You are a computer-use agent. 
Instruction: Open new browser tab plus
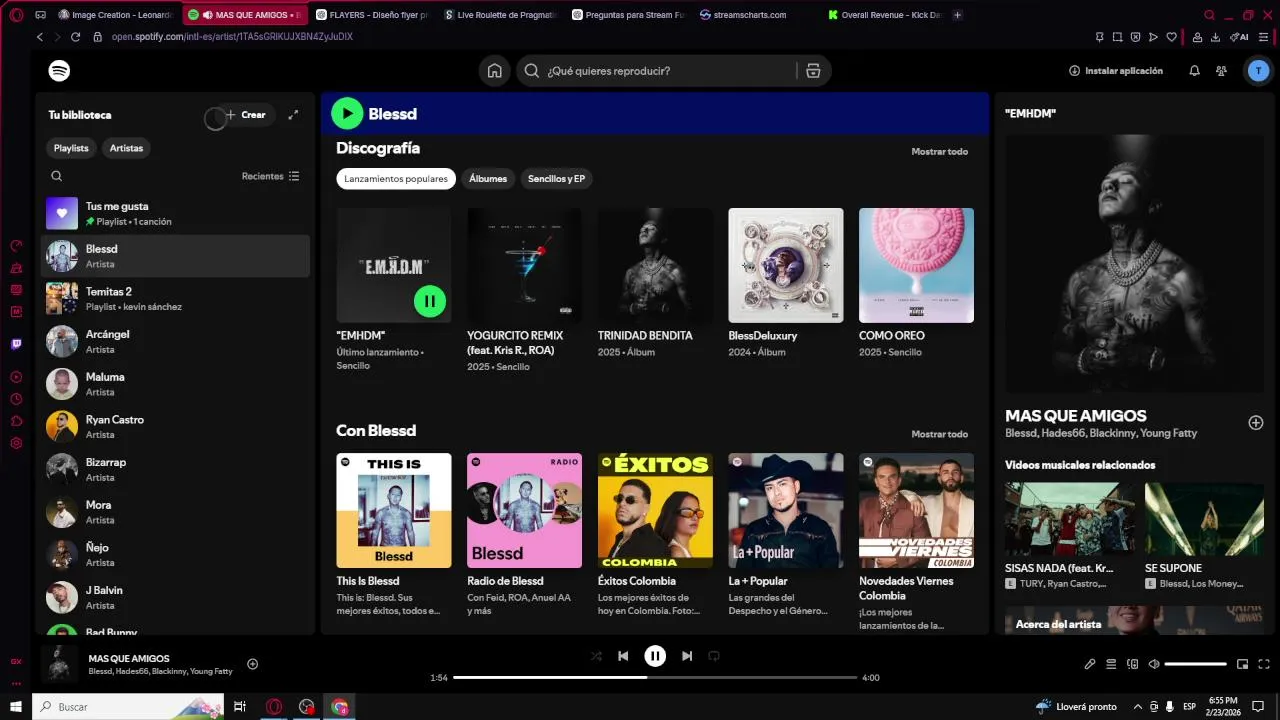tap(958, 15)
